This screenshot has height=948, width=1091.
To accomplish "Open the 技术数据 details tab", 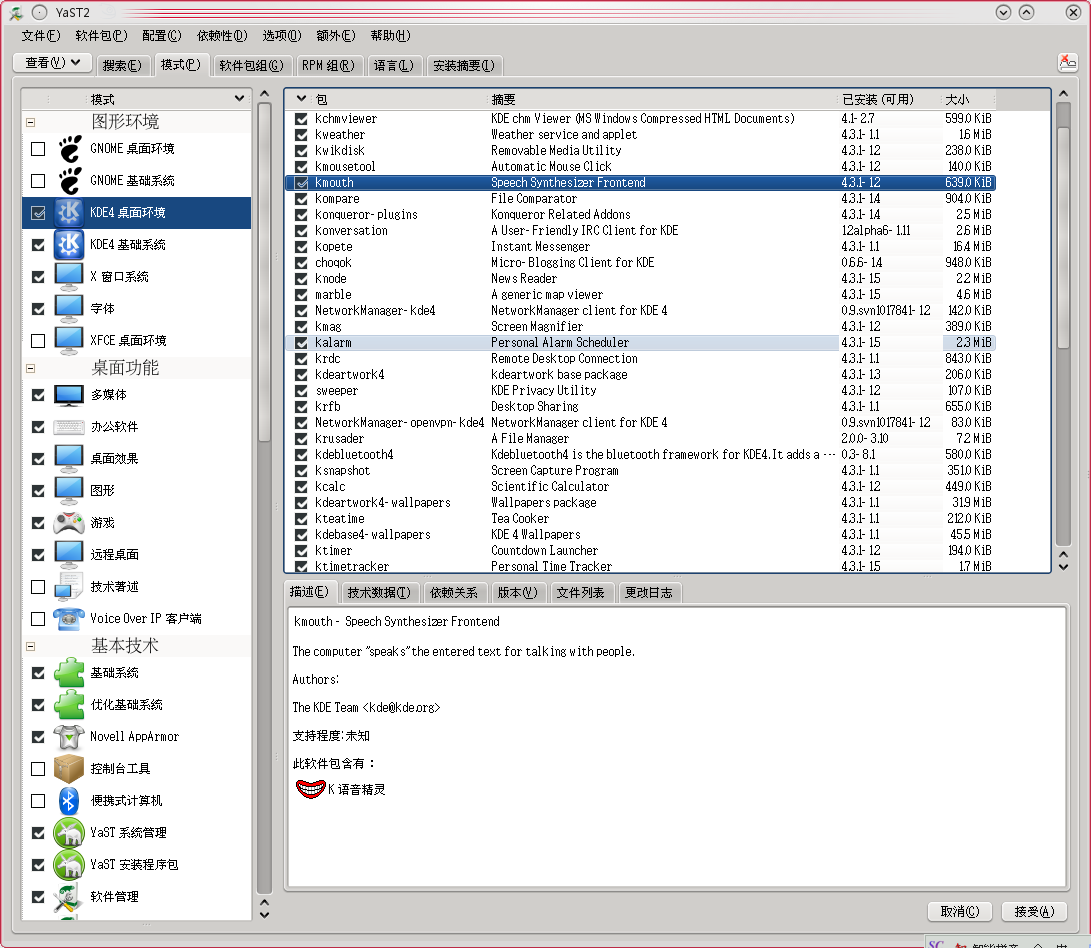I will pyautogui.click(x=379, y=592).
